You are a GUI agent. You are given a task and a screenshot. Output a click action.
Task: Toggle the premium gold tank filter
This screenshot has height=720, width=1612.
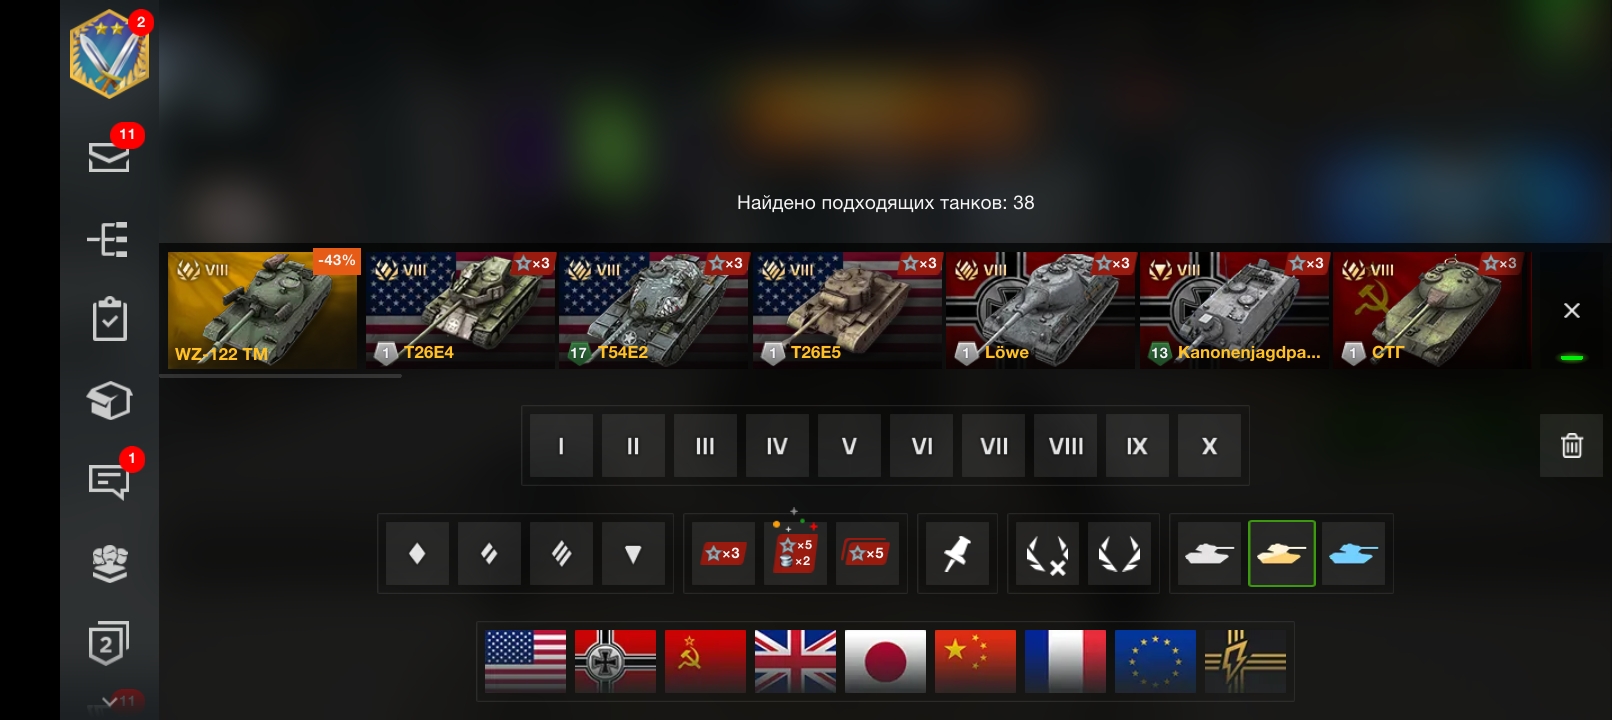tap(1281, 553)
